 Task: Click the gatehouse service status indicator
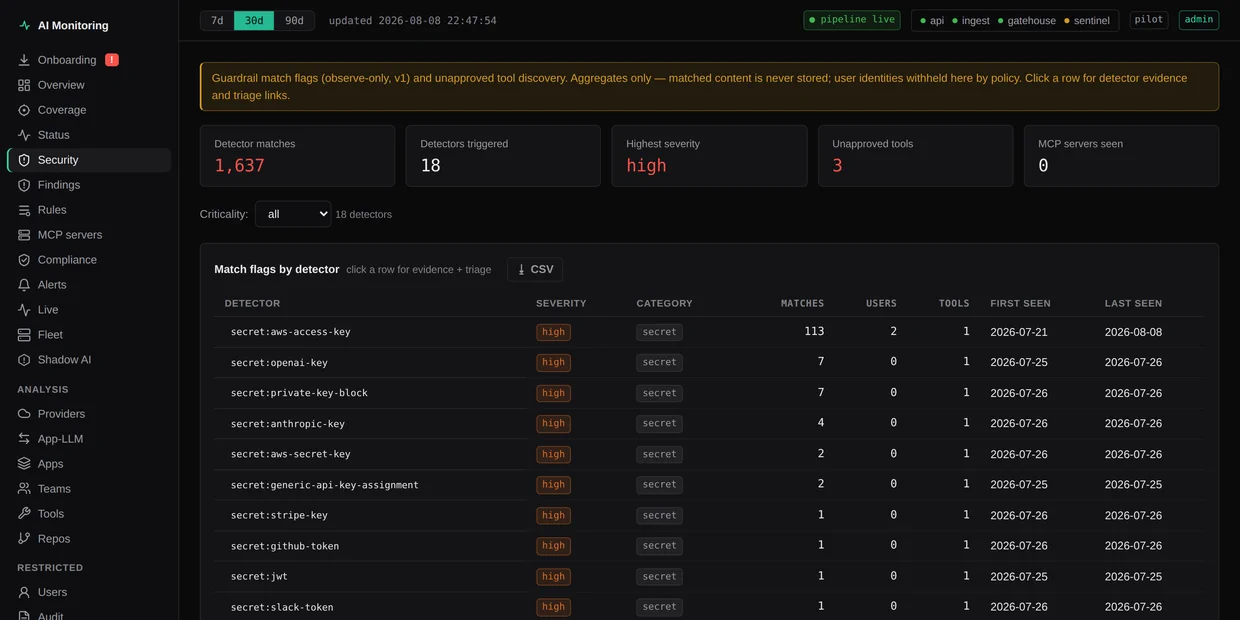[1027, 20]
